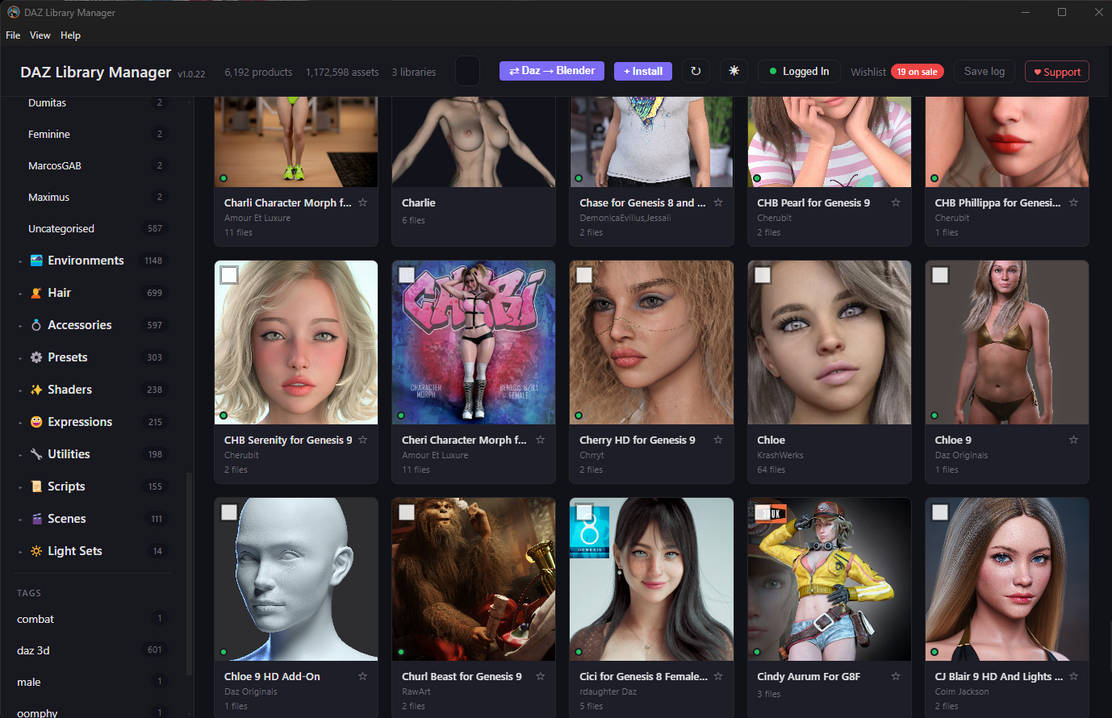The image size is (1112, 718).
Task: Star the Charli Character Morph product
Action: [363, 202]
